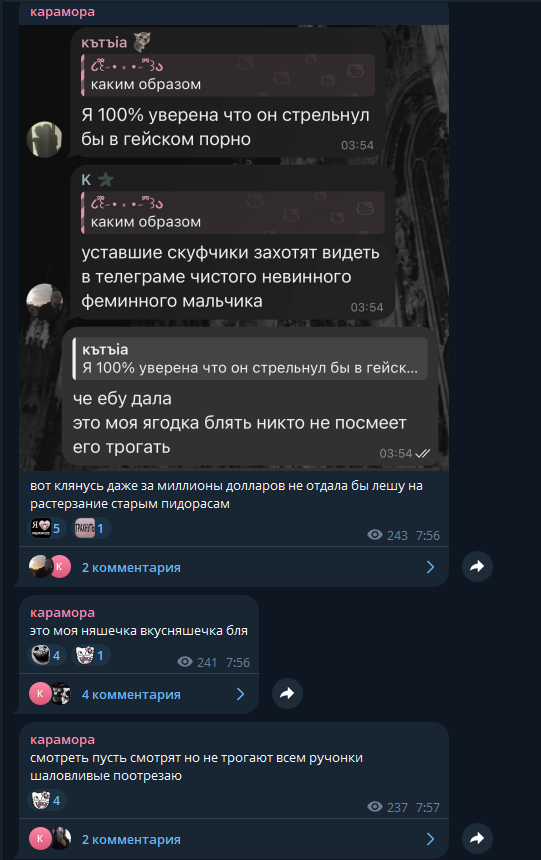The width and height of the screenshot is (541, 860).
Task: Click commenter avatars beside 2 комментария on last post
Action: (x=50, y=839)
